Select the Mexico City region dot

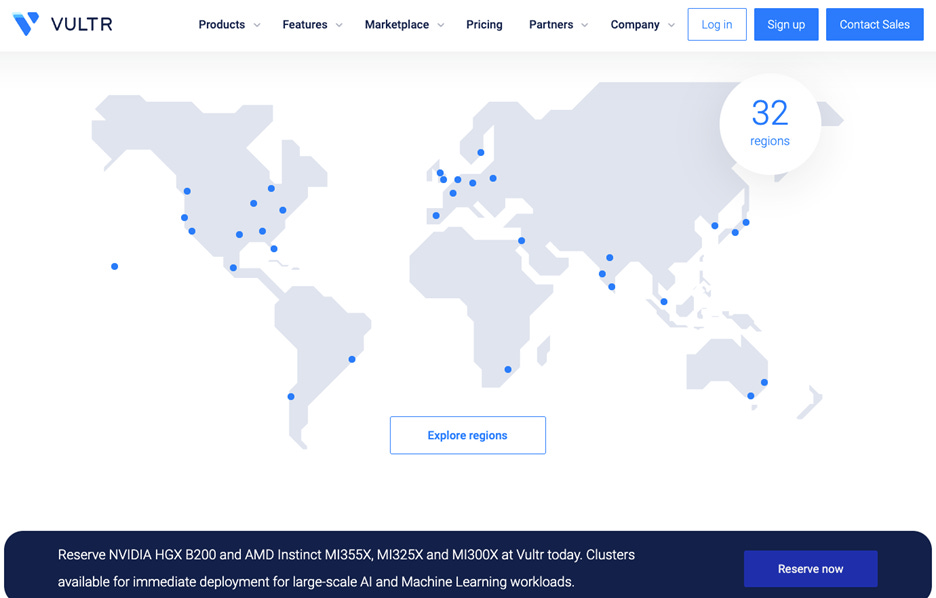pyautogui.click(x=233, y=267)
